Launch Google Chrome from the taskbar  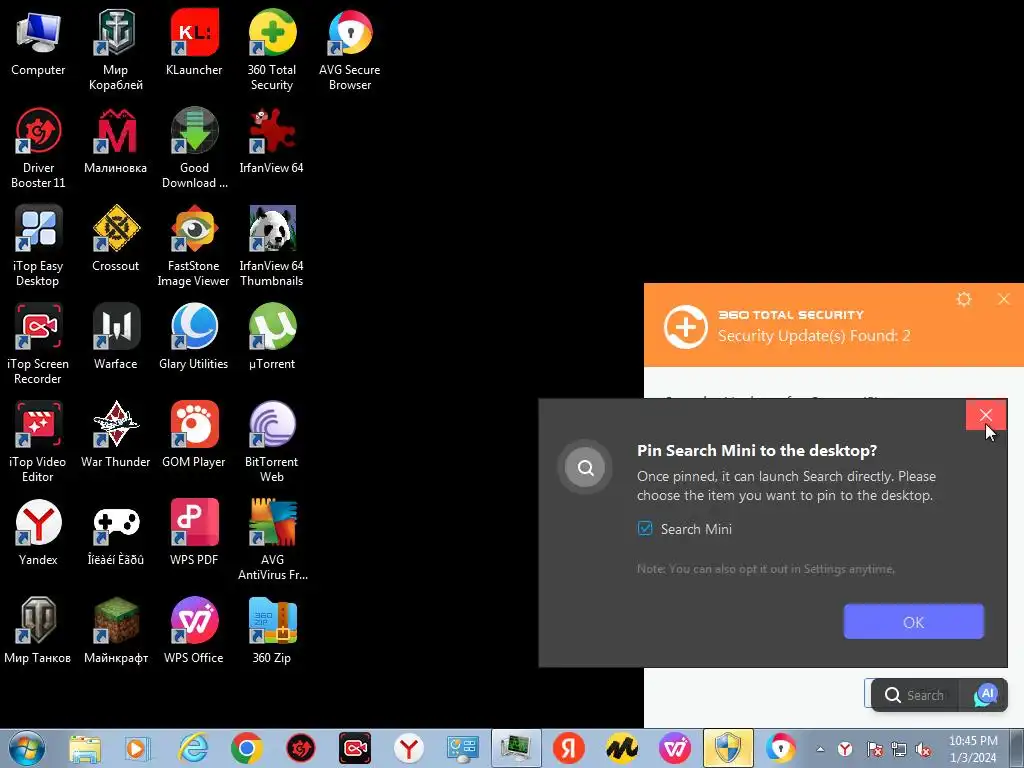(x=246, y=748)
